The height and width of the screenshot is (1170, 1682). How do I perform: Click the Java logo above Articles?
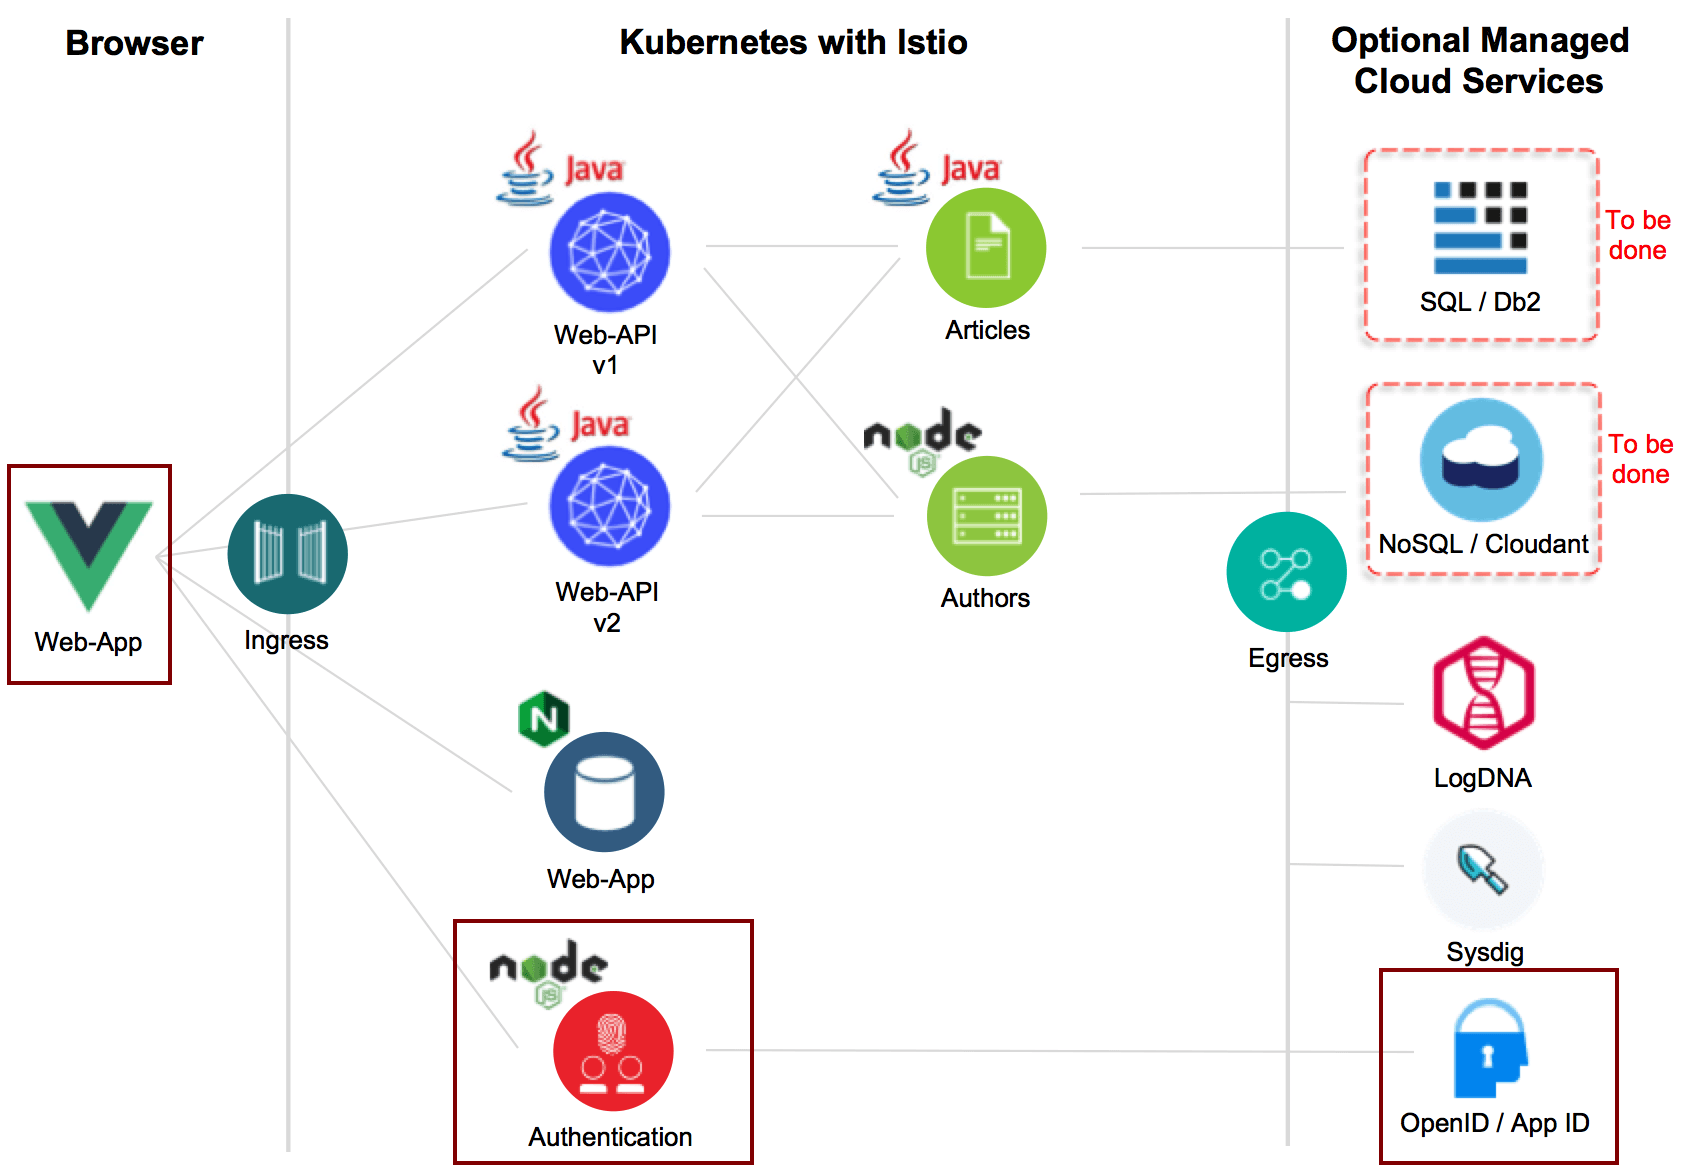tap(937, 167)
